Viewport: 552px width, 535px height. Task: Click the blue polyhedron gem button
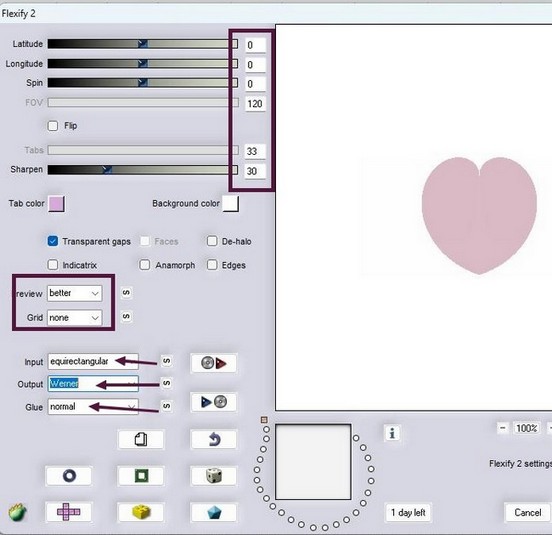[213, 512]
